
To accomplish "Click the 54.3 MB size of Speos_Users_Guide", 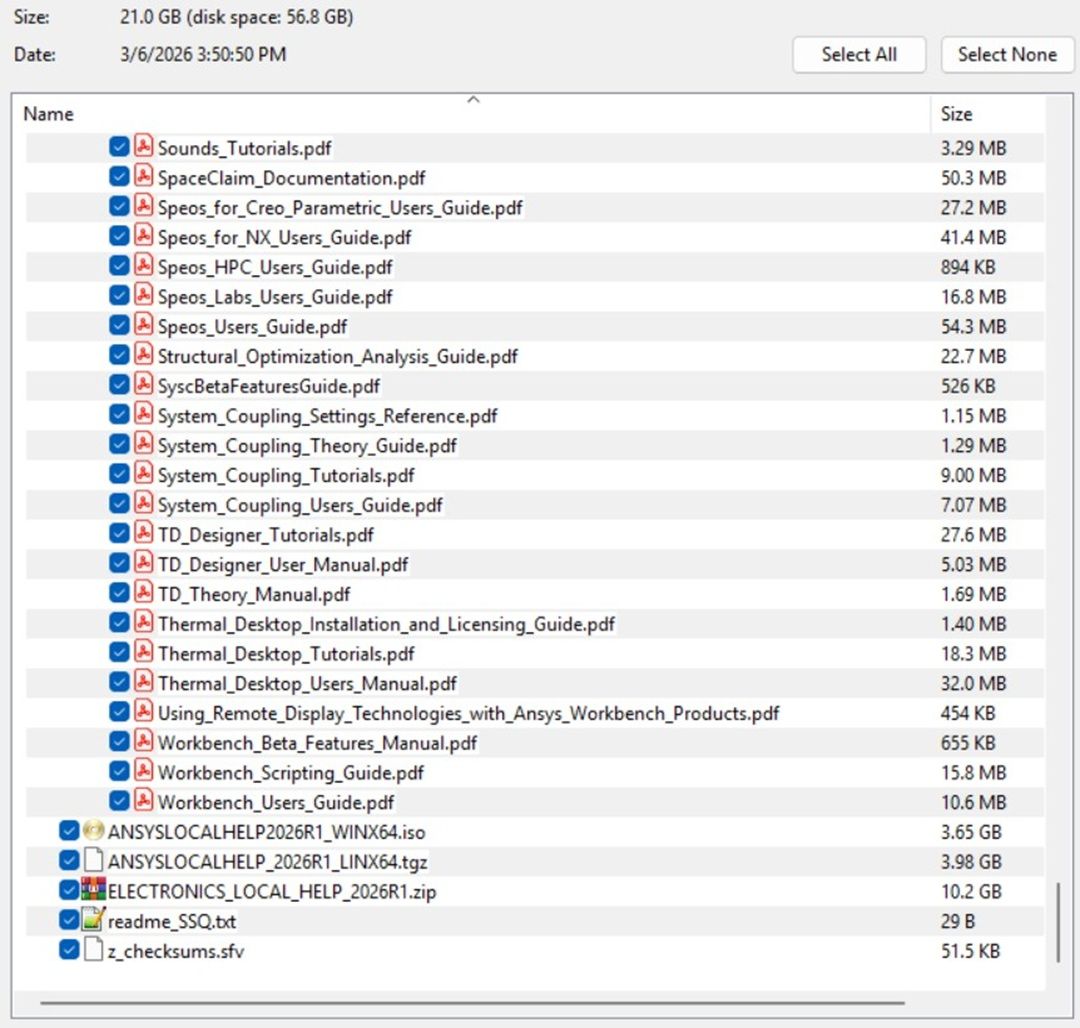I will click(973, 326).
